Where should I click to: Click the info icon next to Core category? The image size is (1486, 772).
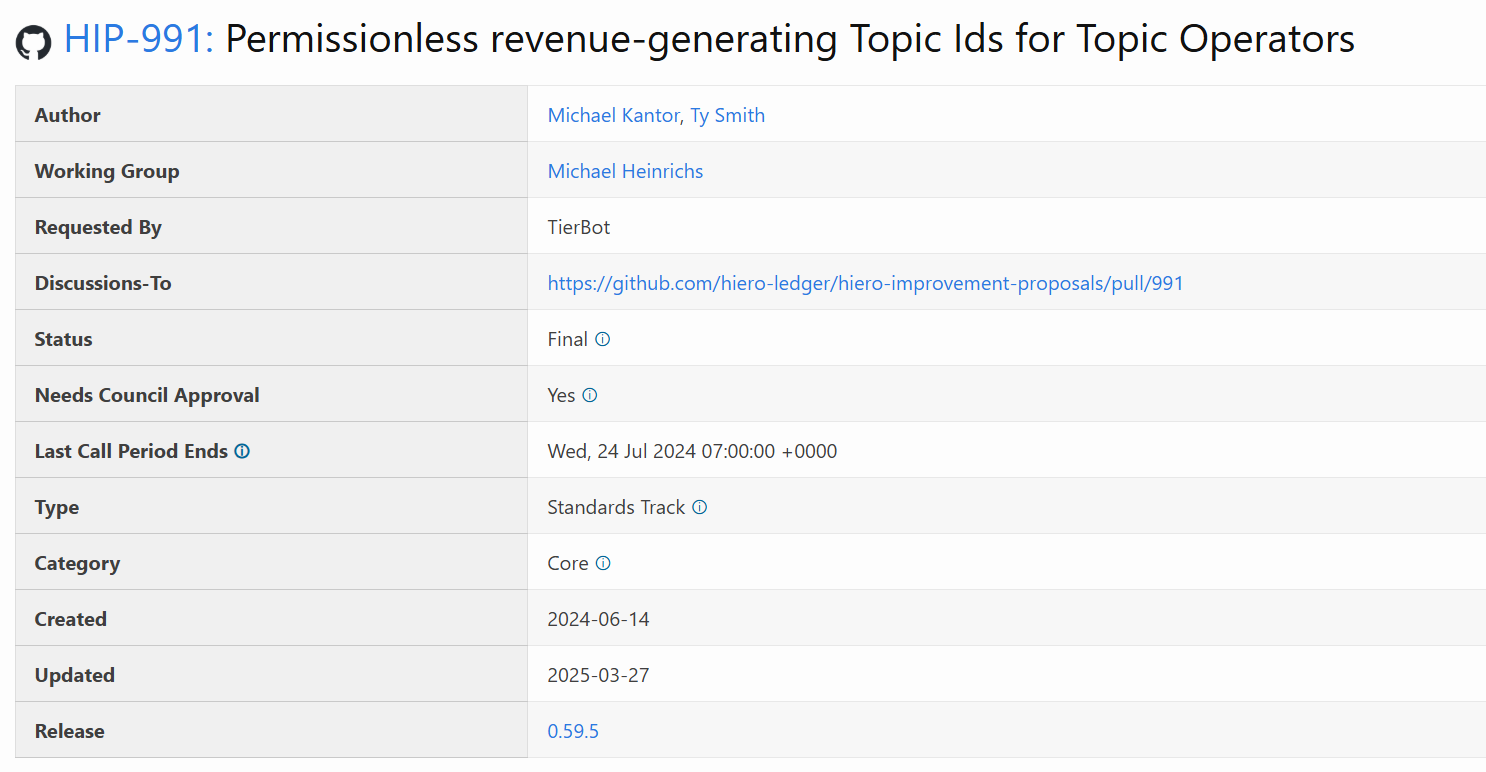[603, 563]
